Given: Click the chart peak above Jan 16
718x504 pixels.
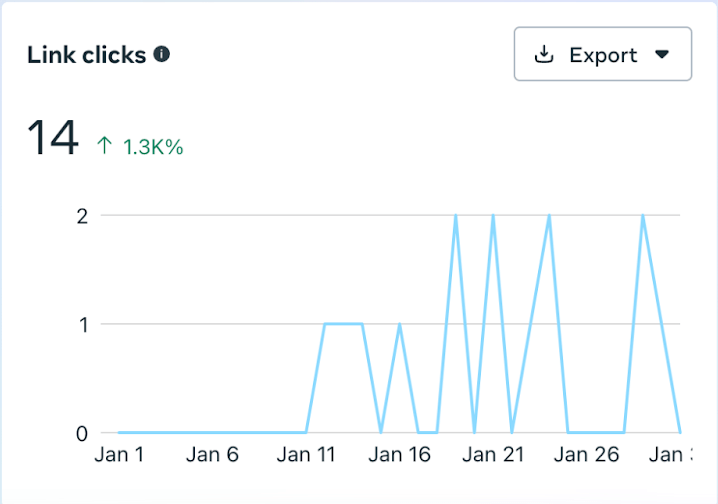Looking at the screenshot, I should [x=400, y=325].
